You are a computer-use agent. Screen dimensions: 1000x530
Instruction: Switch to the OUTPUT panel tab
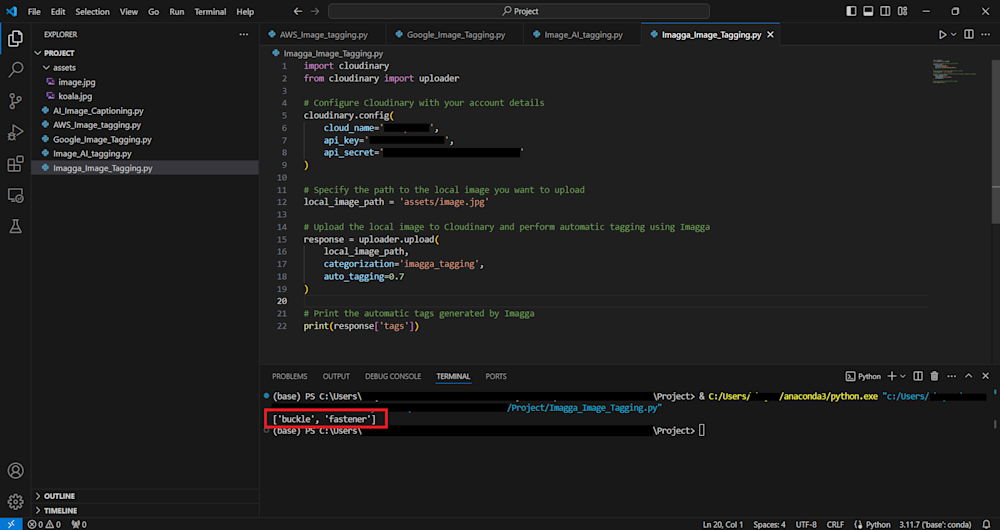pos(336,376)
